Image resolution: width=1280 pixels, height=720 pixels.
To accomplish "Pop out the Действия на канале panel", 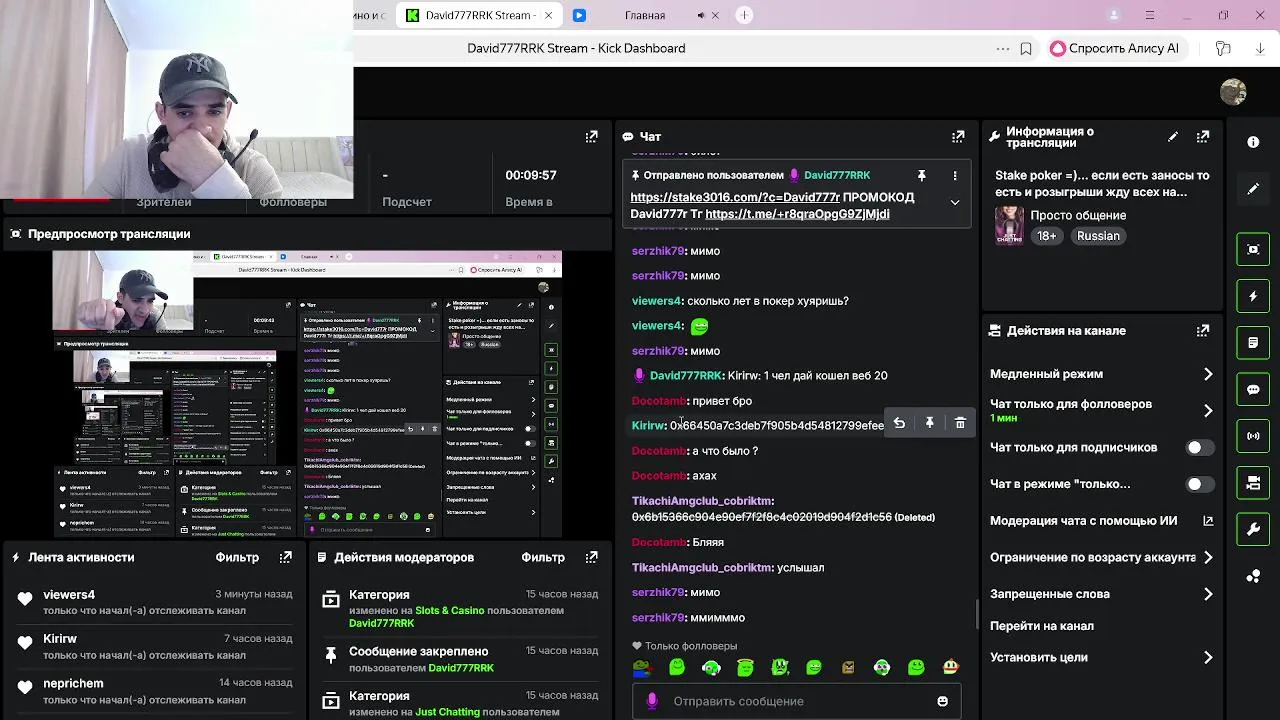I will click(1203, 330).
